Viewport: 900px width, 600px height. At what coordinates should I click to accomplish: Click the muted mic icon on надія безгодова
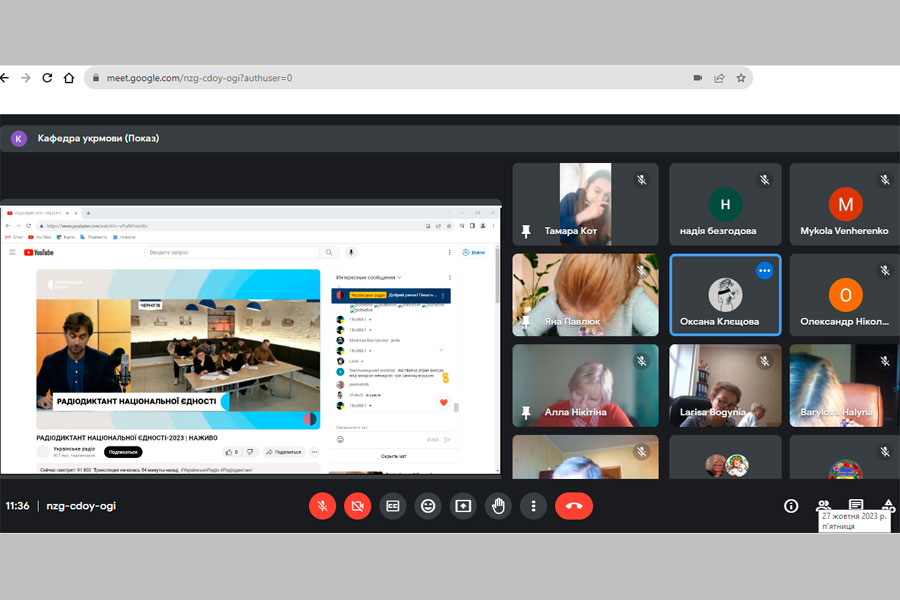click(x=765, y=180)
